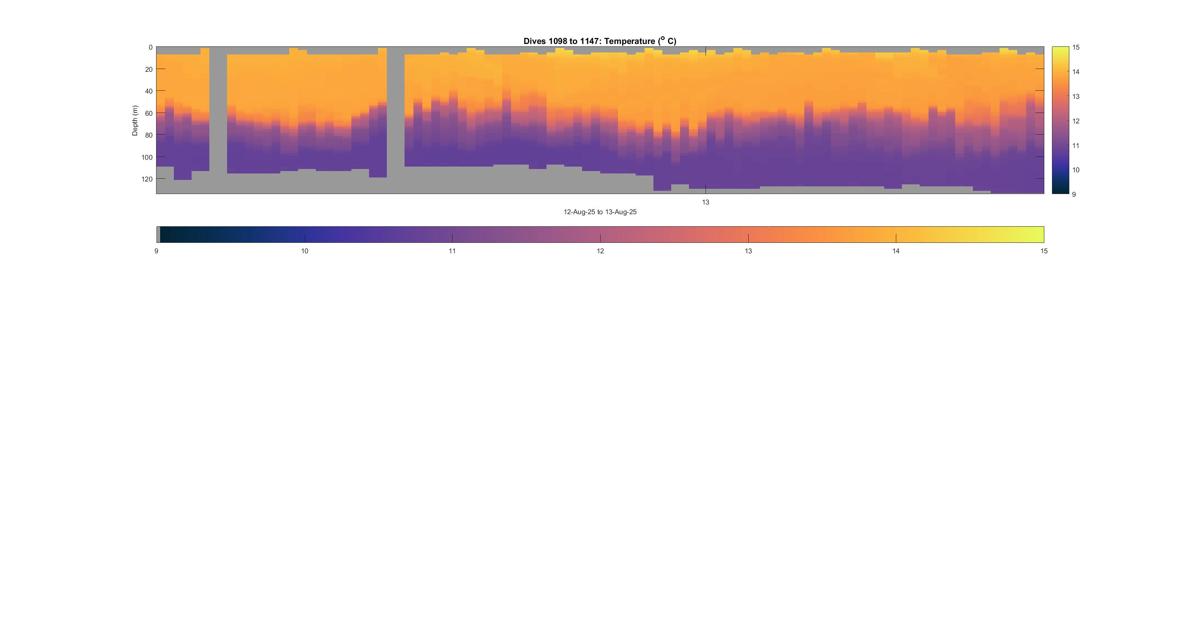Click the first gray data-gap column in the plot
Image resolution: width=1200 pixels, height=622 pixels.
click(218, 120)
